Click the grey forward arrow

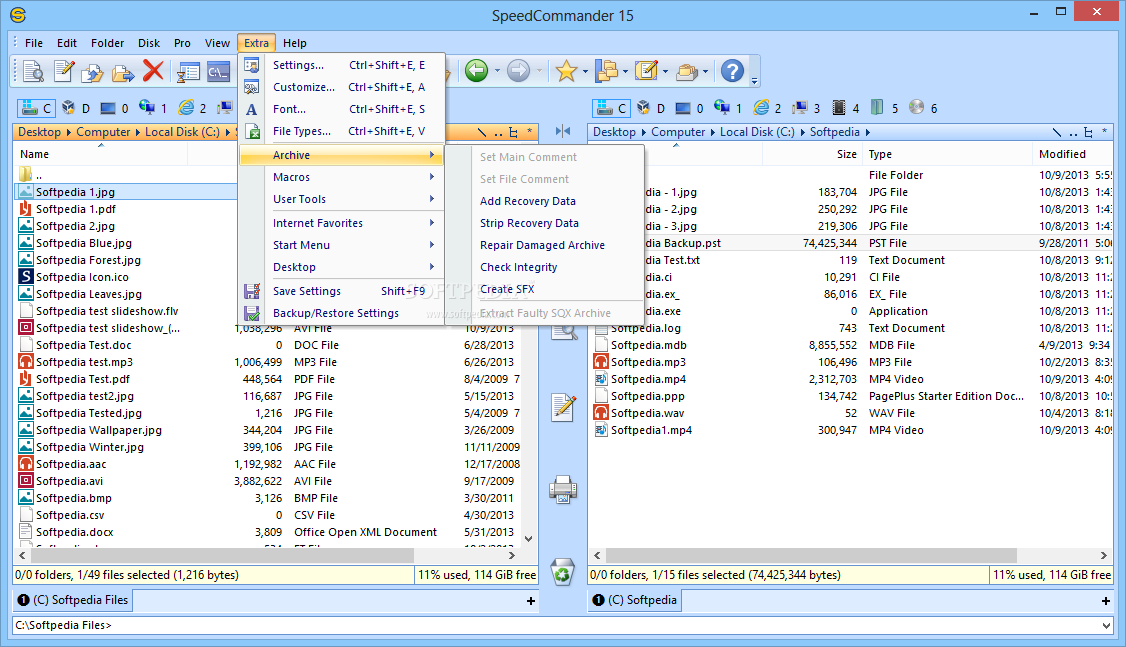pyautogui.click(x=518, y=70)
